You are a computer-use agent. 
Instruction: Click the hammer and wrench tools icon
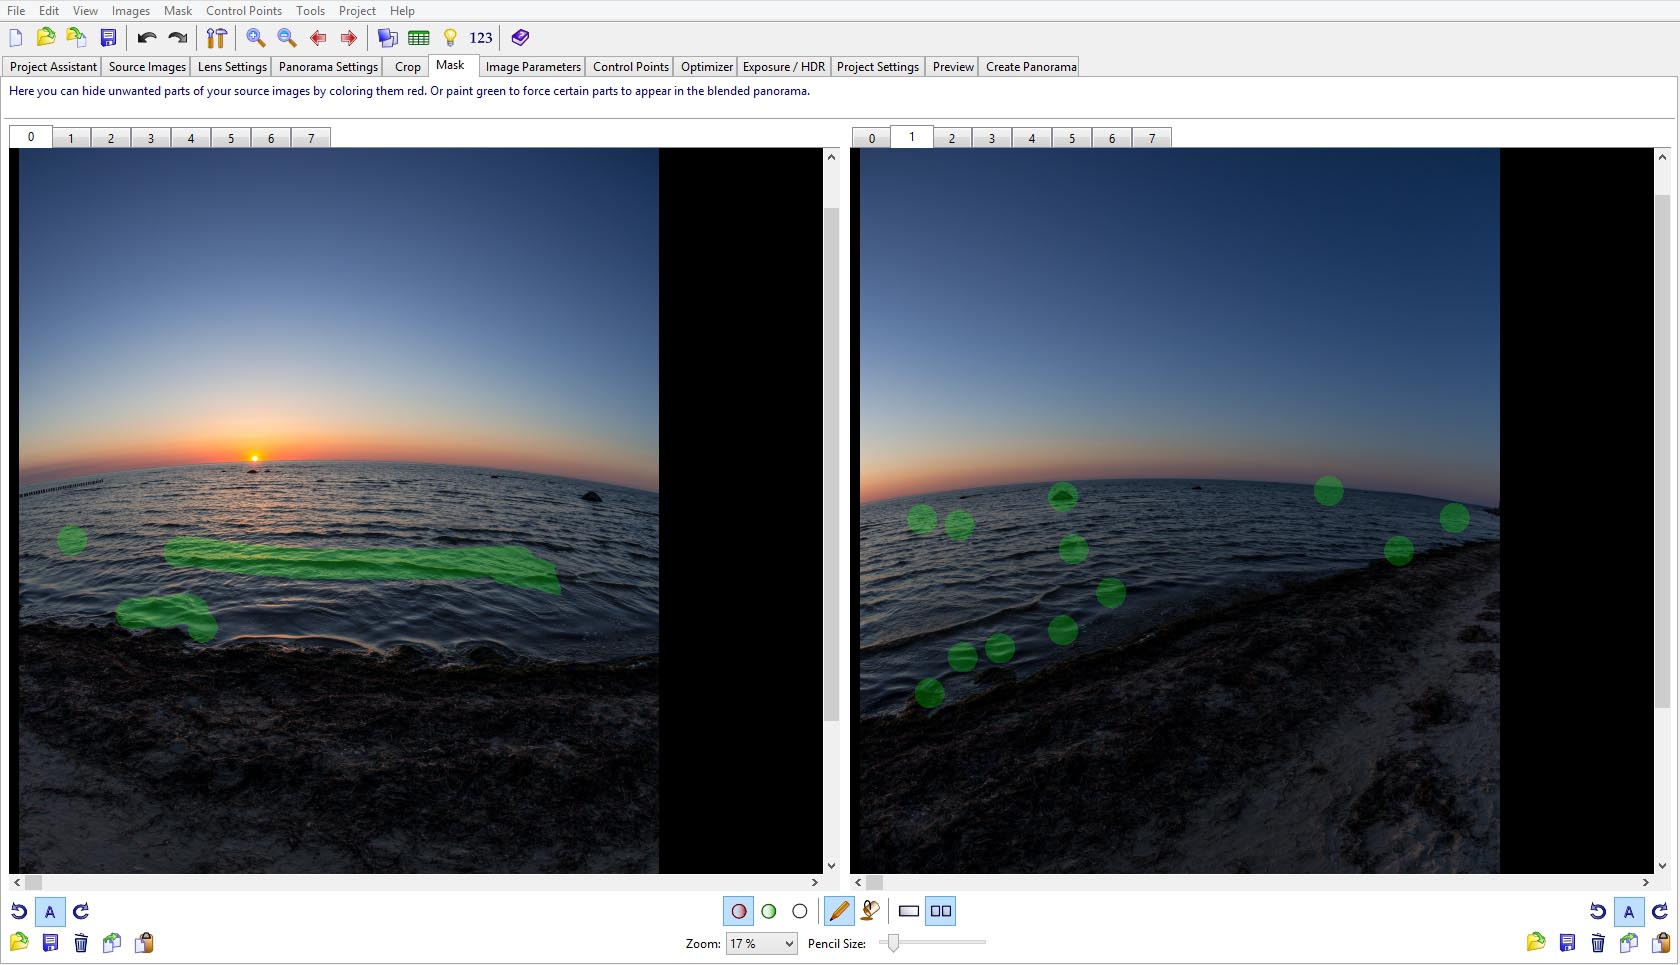(216, 38)
